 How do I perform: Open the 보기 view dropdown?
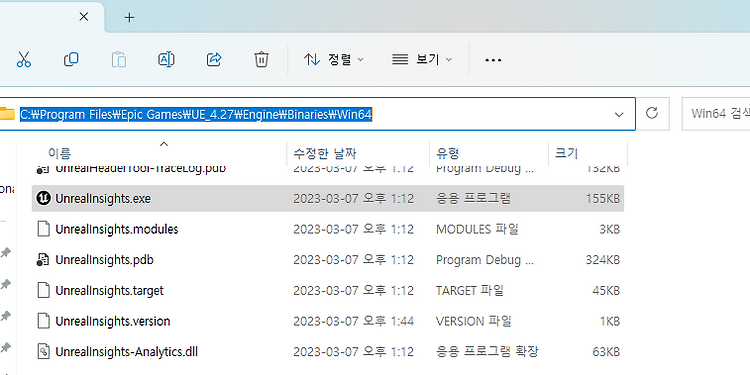421,60
